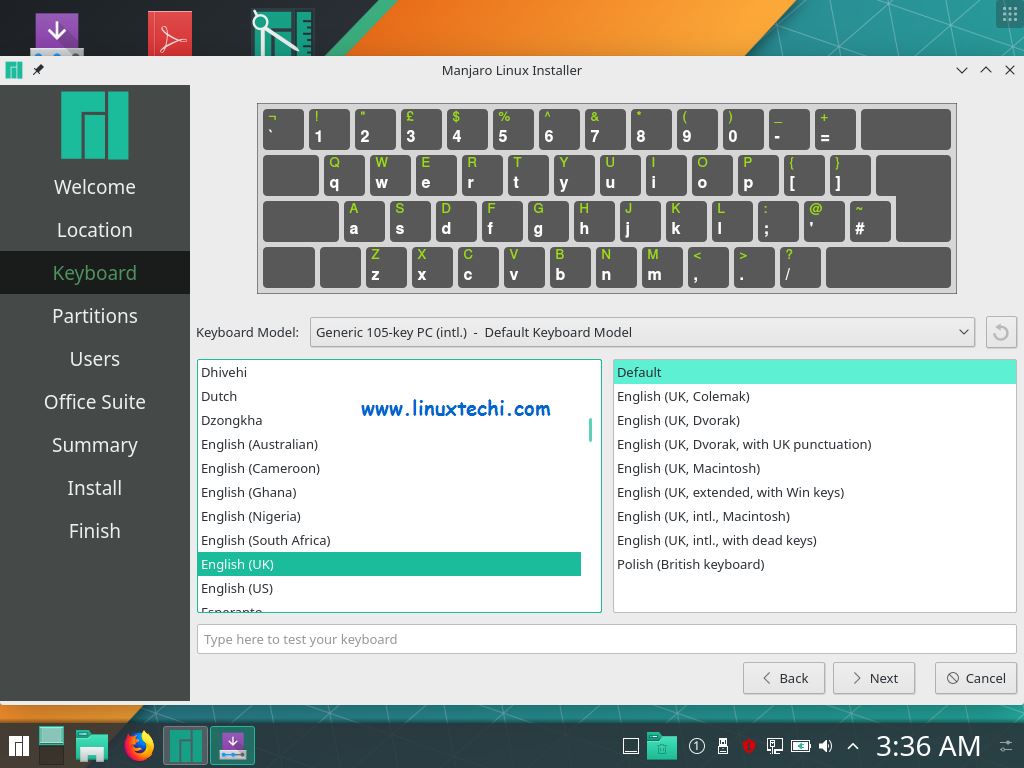Click the pin window icon in titlebar
1024x768 pixels.
[x=39, y=70]
